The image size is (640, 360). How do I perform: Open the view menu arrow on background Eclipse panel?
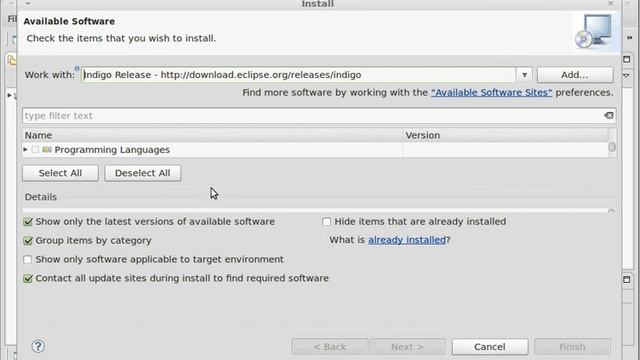tap(626, 76)
